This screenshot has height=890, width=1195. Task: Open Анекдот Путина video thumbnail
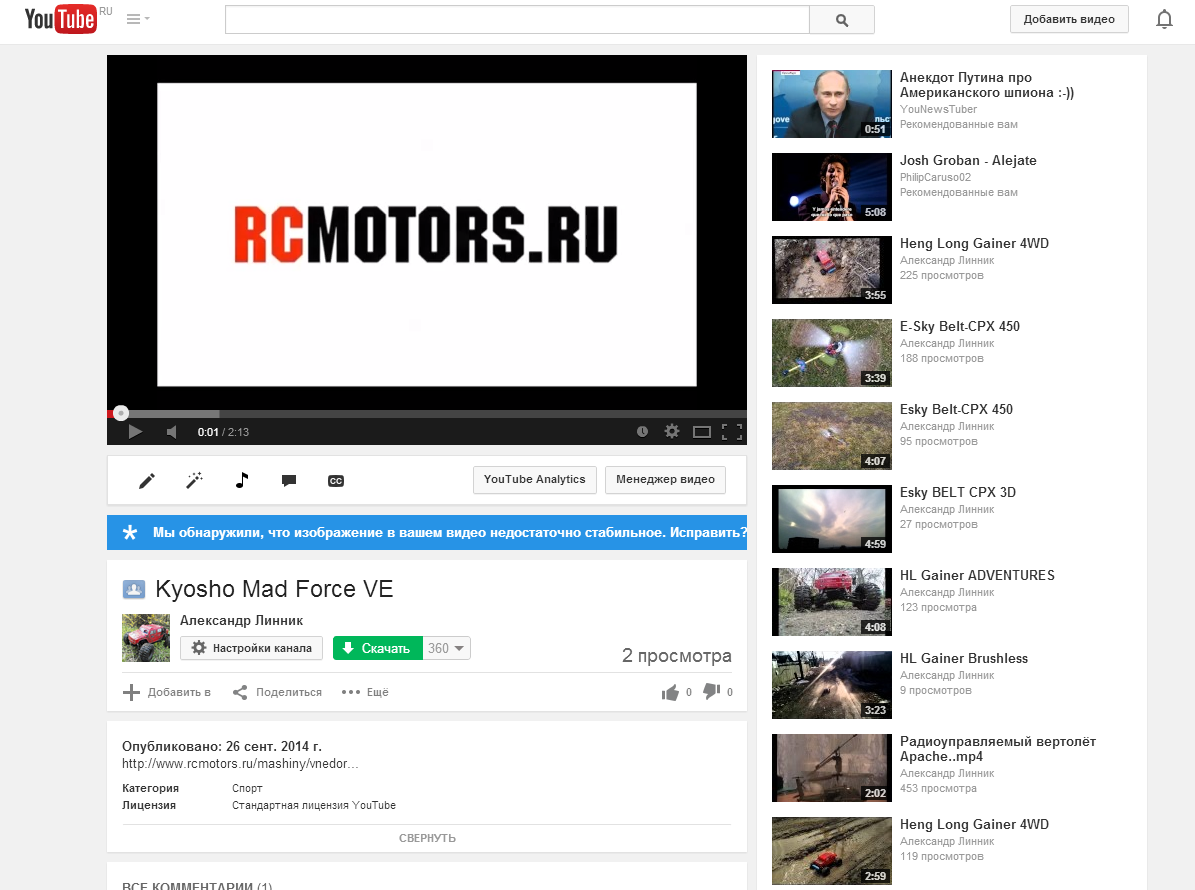click(x=831, y=104)
